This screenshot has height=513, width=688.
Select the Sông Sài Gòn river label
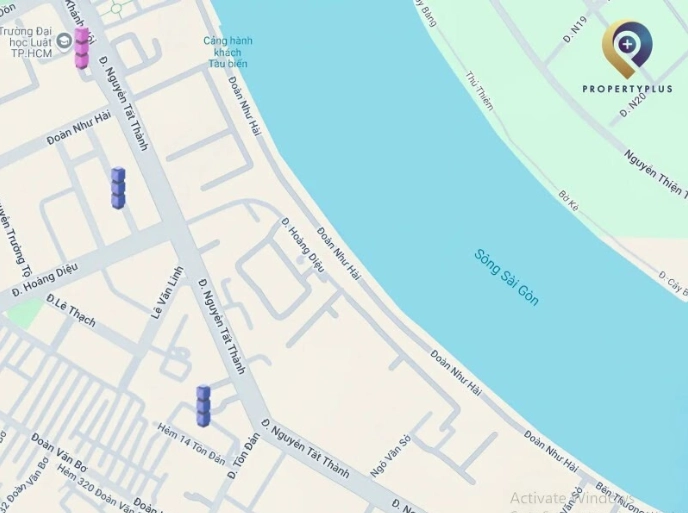pyautogui.click(x=506, y=277)
